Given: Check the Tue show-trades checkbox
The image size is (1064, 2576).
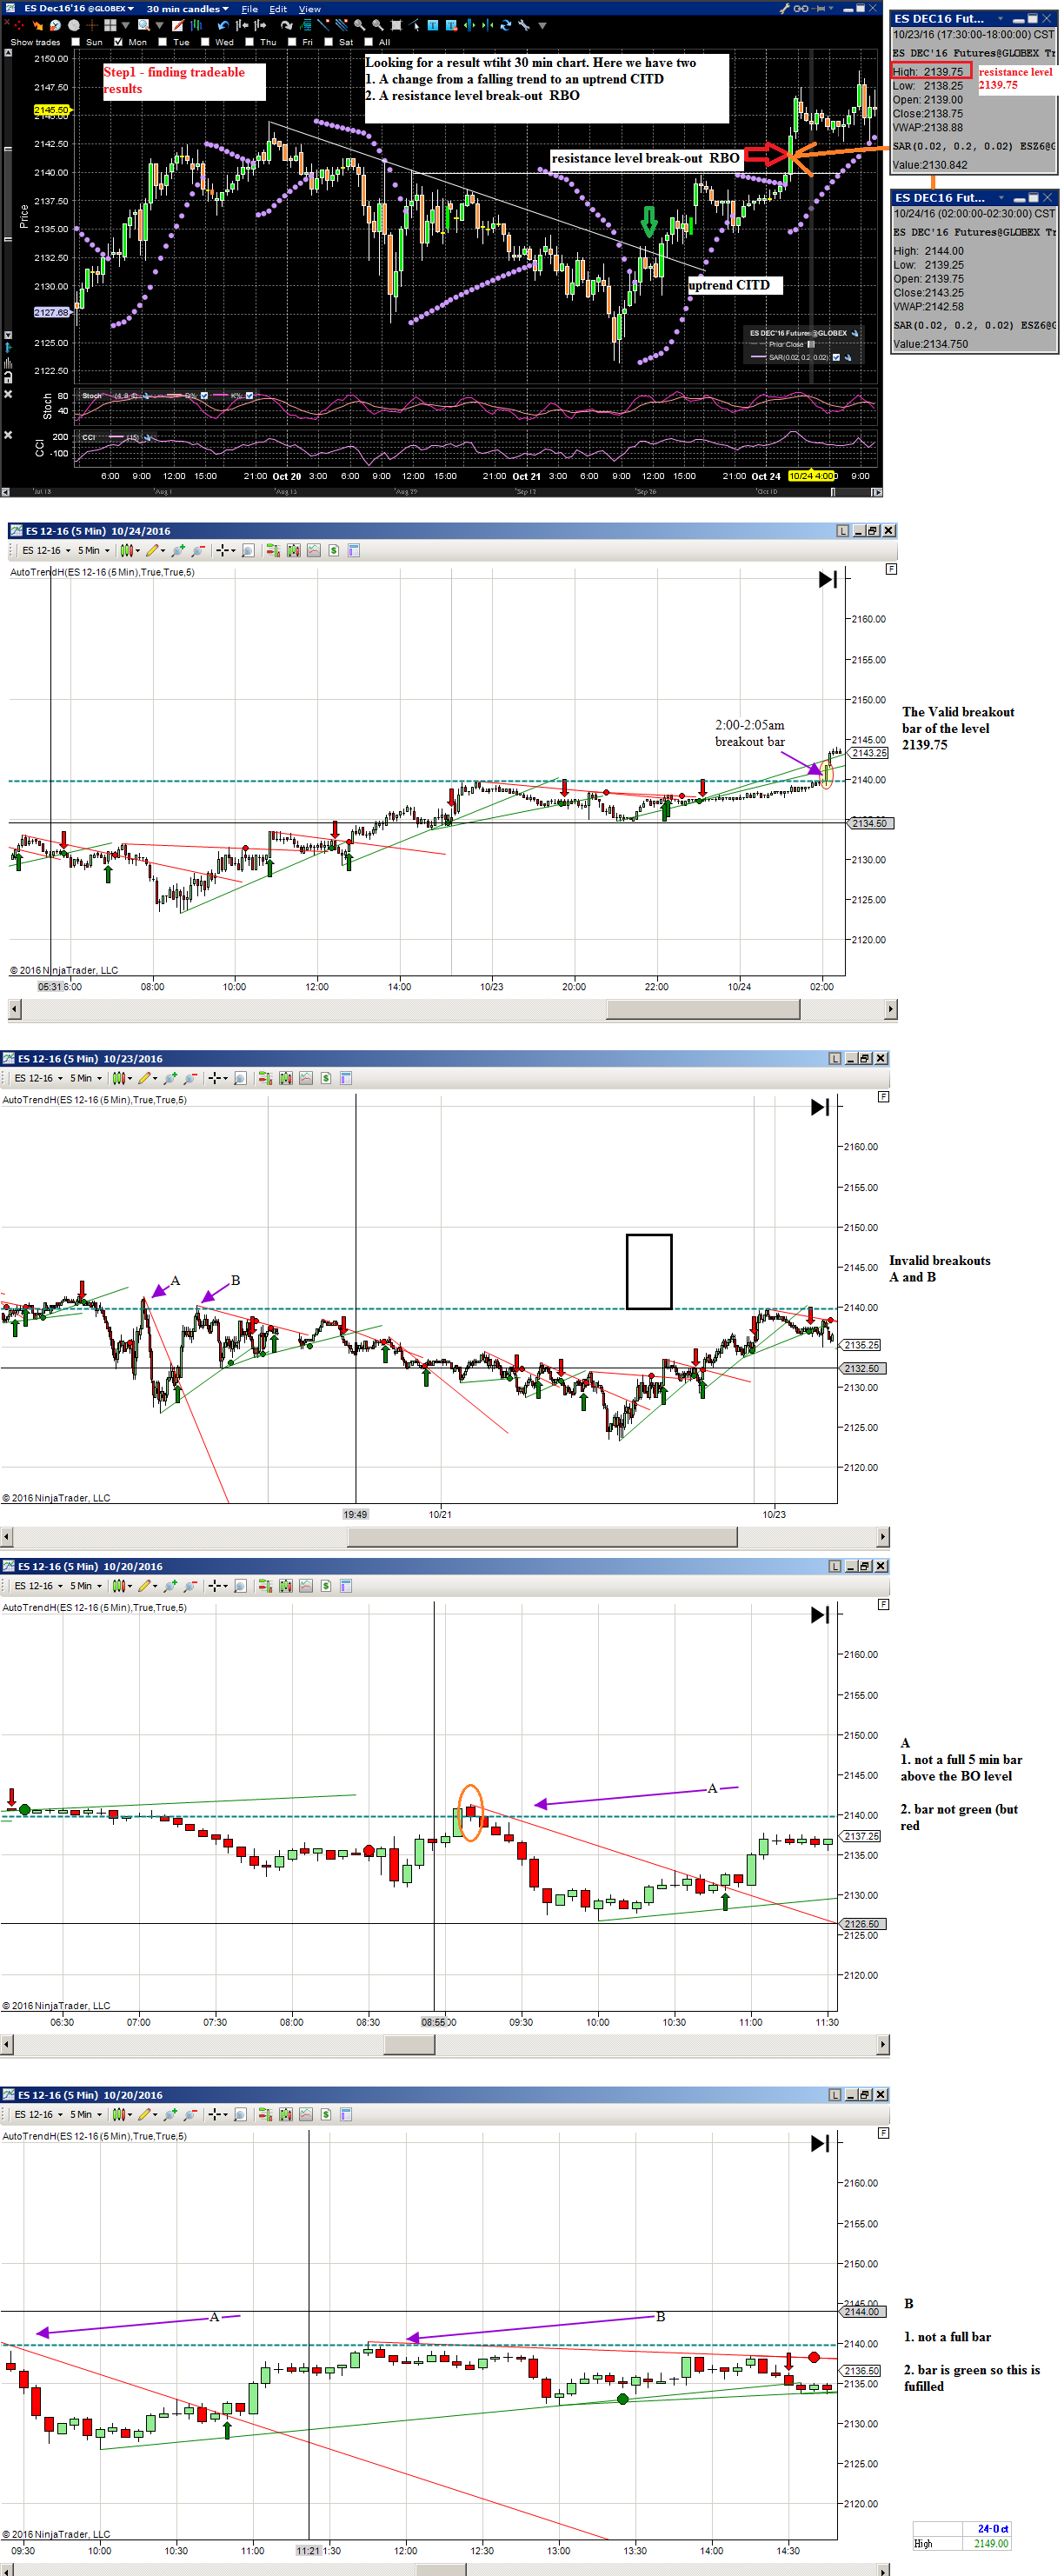Looking at the screenshot, I should pos(163,42).
